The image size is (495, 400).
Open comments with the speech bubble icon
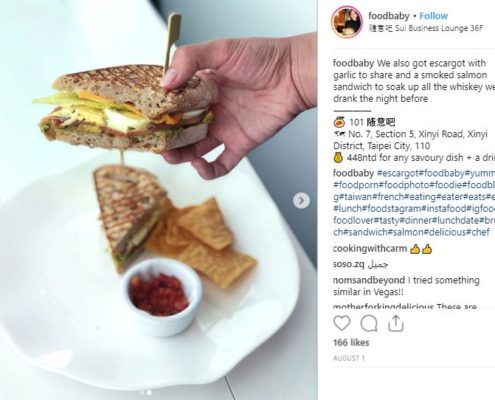(x=369, y=323)
